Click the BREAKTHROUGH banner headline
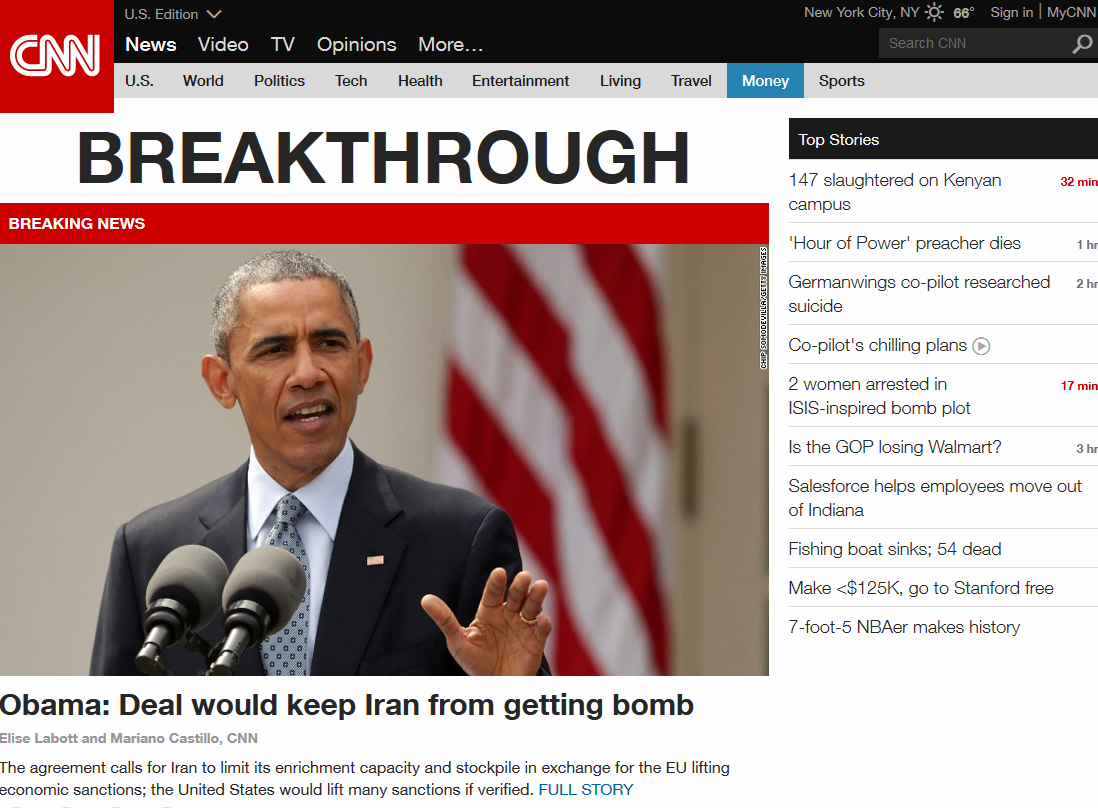 (x=384, y=158)
